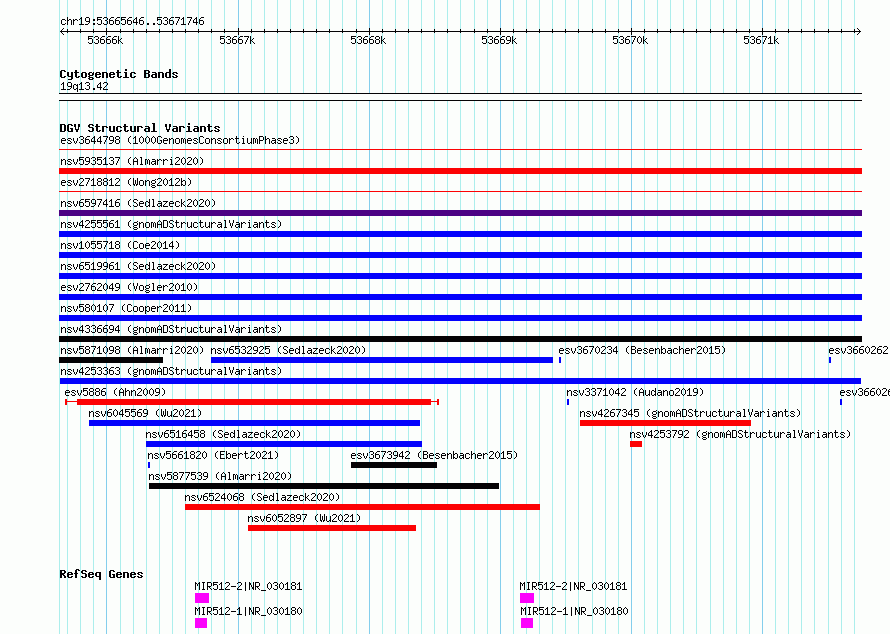This screenshot has height=634, width=890.
Task: Select the 19q13.42 cytogenetic band label
Action: [x=84, y=86]
